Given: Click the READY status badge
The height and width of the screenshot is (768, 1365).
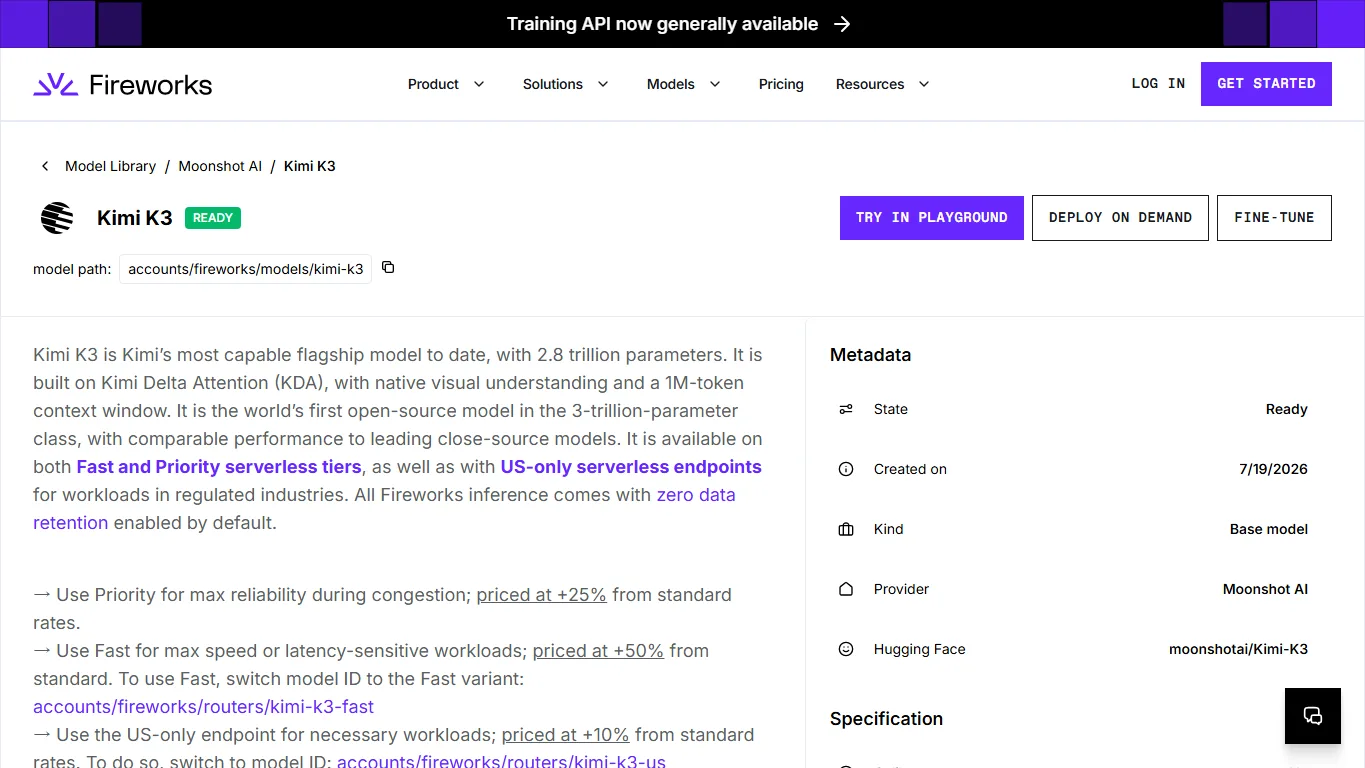Looking at the screenshot, I should coord(213,218).
